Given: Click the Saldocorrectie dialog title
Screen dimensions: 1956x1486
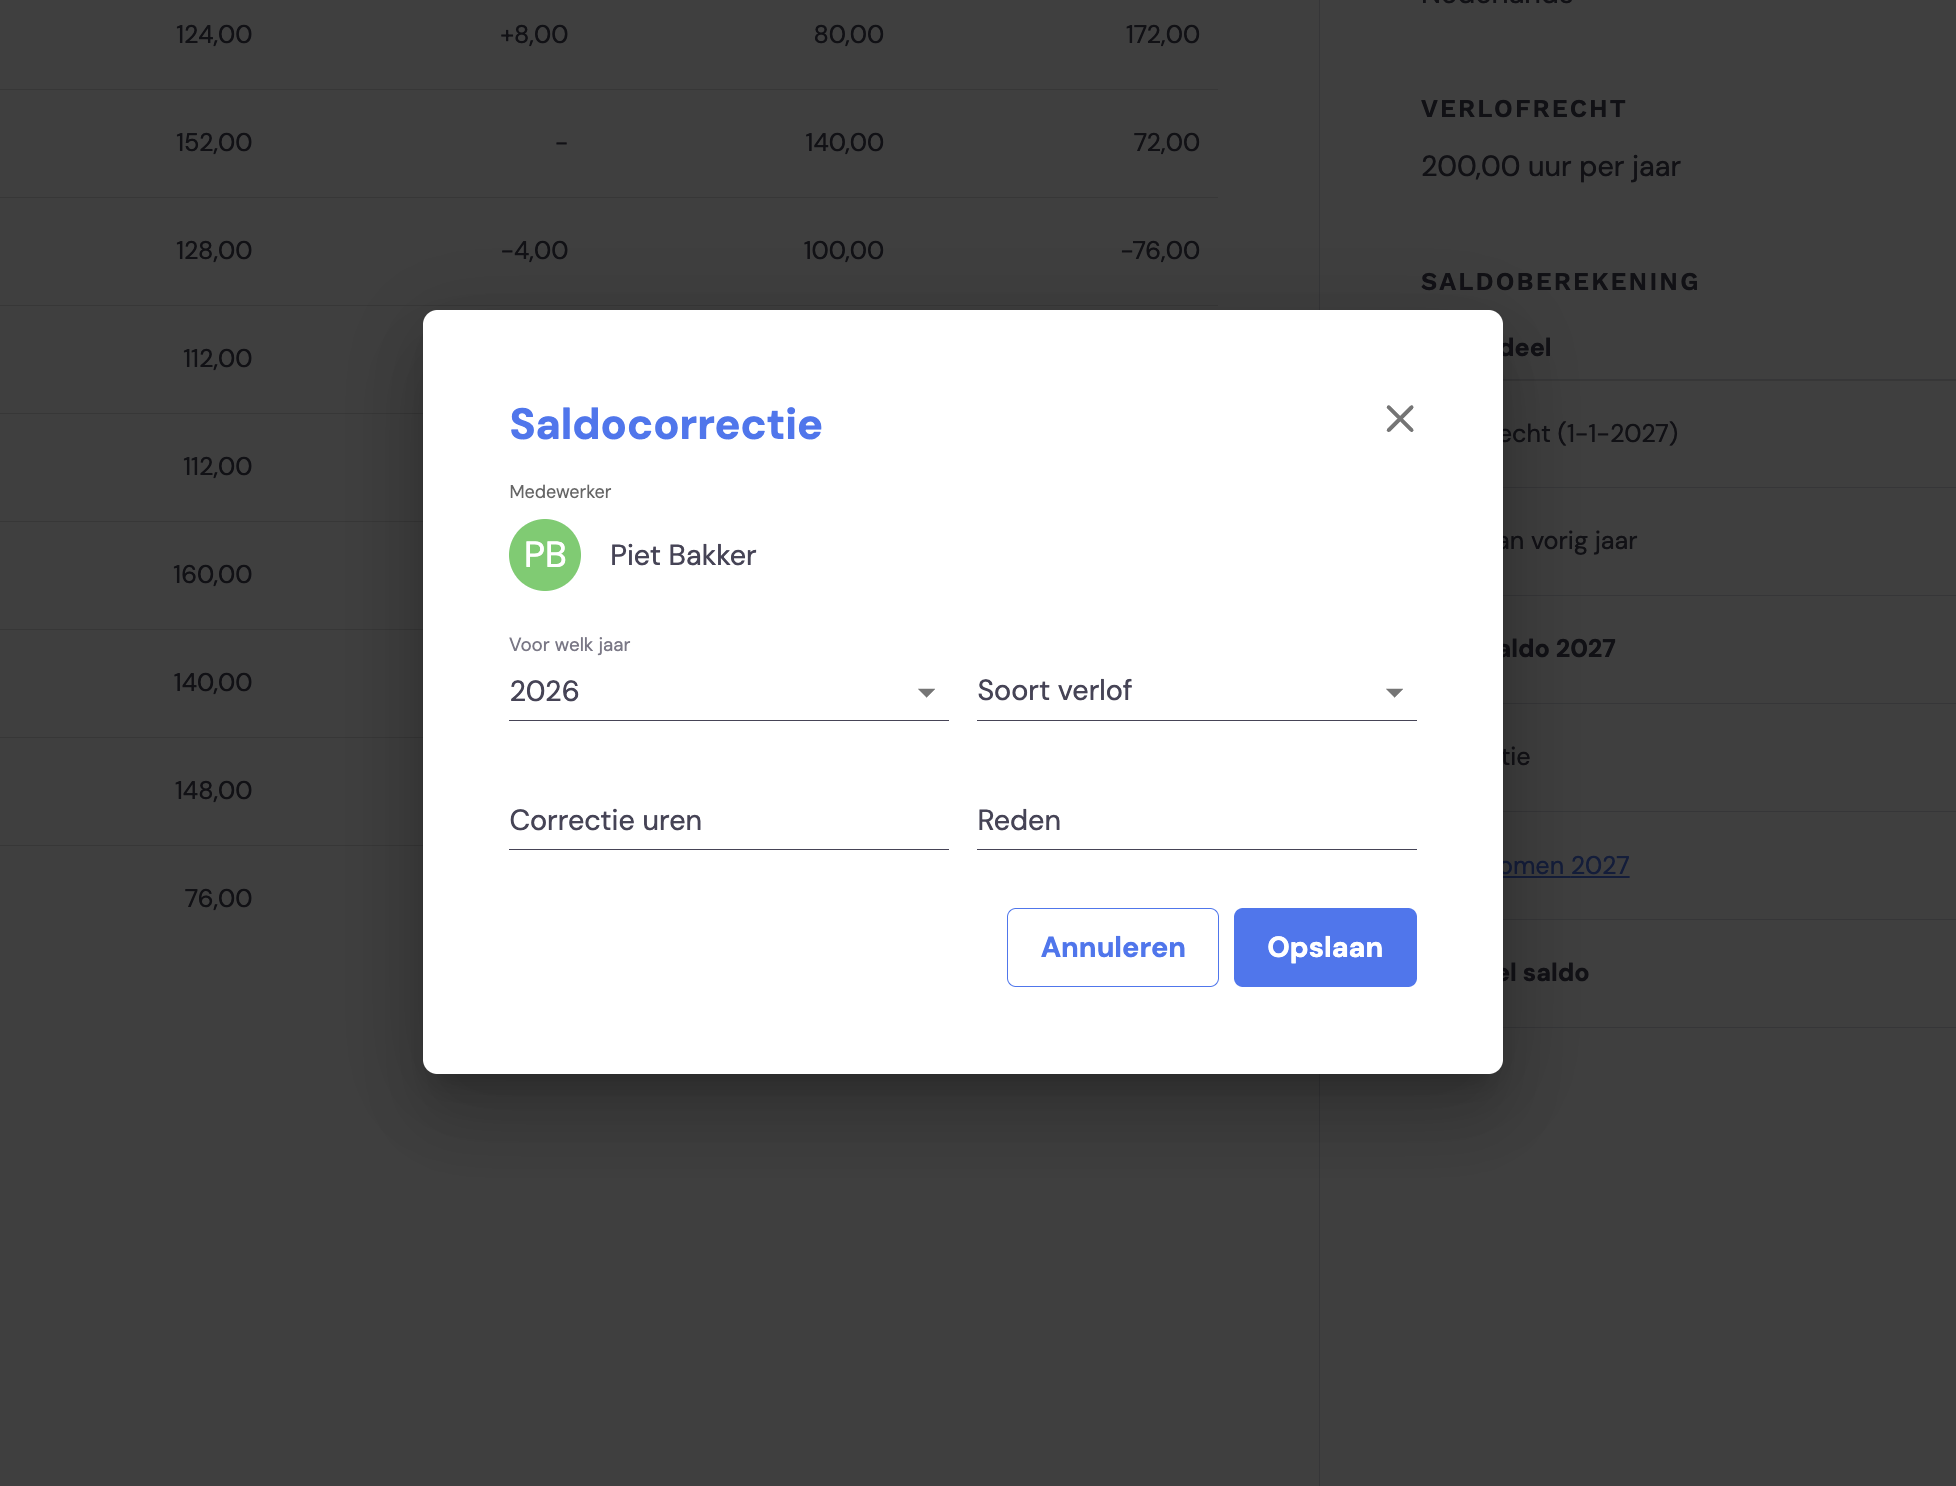Looking at the screenshot, I should click(666, 424).
